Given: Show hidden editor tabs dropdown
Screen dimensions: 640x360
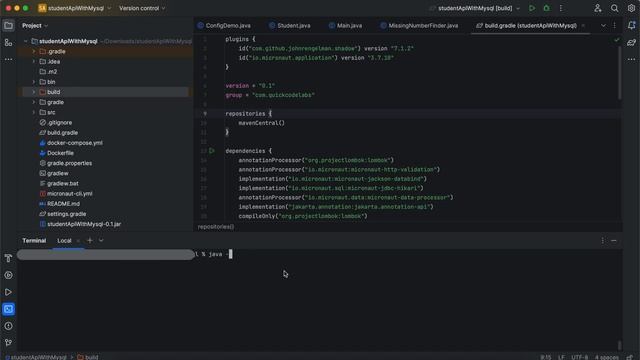Looking at the screenshot, I should 603,26.
